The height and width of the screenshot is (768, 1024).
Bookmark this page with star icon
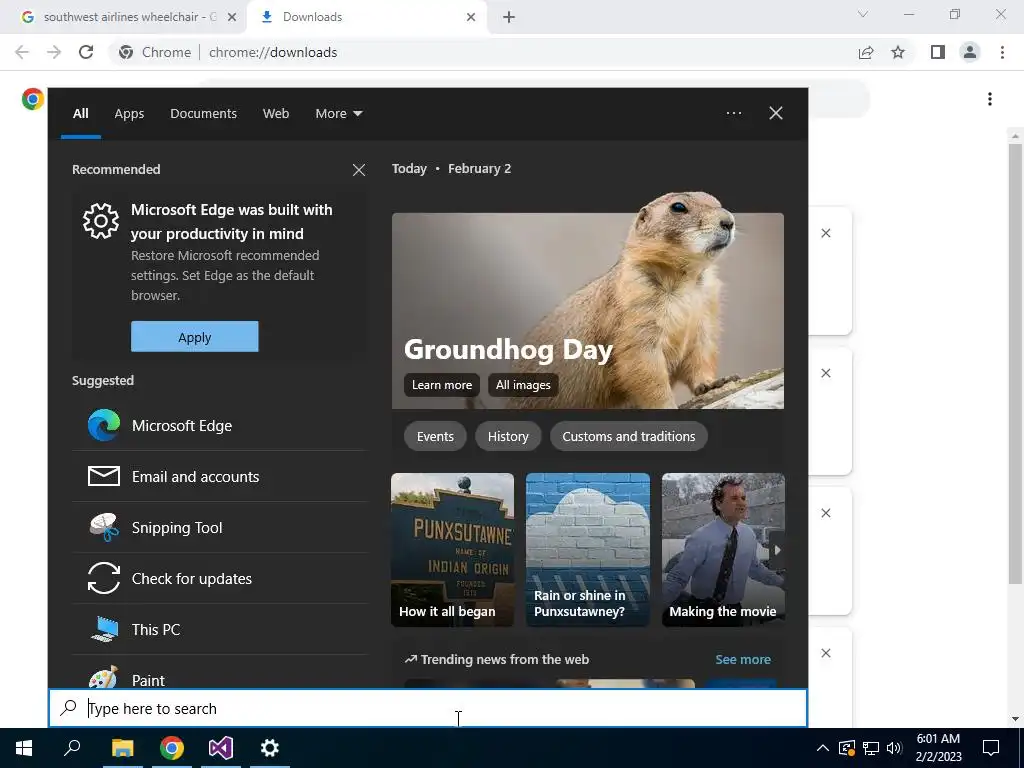click(898, 52)
